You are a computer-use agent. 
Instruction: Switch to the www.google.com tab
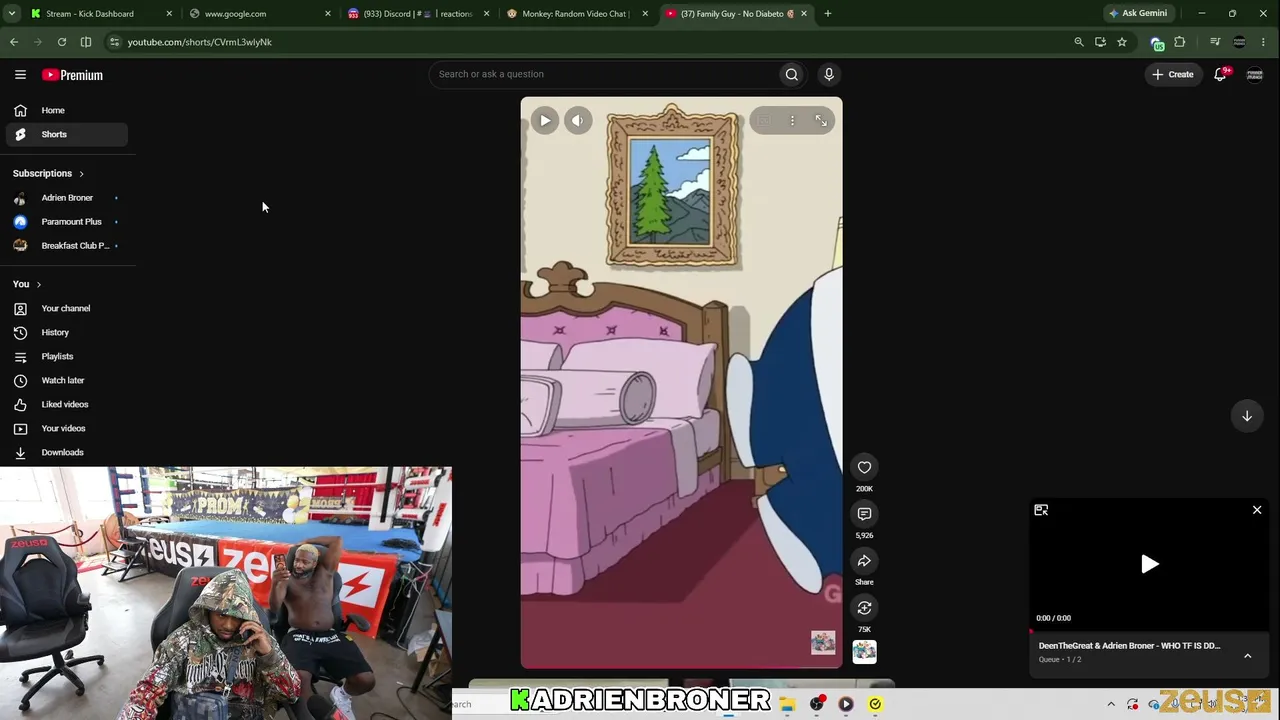tap(258, 14)
